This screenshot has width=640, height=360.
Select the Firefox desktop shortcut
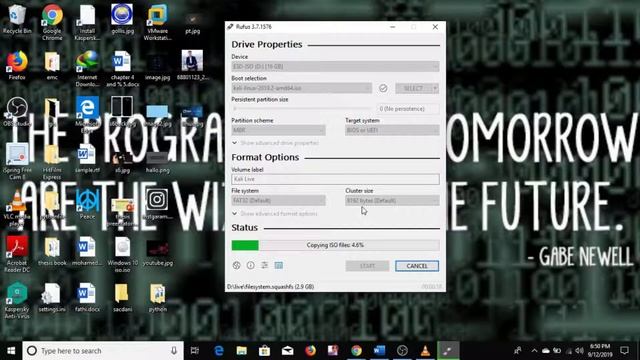[17, 65]
